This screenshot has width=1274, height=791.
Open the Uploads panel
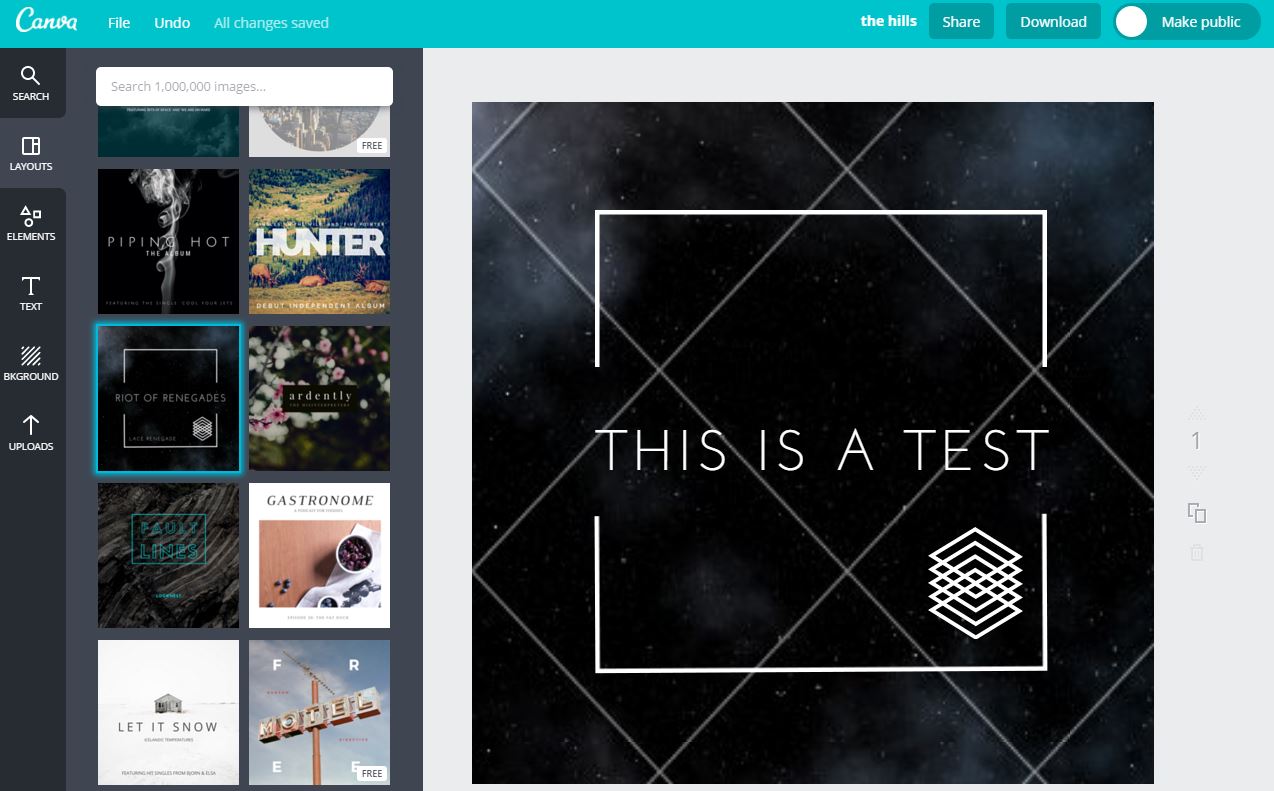31,433
